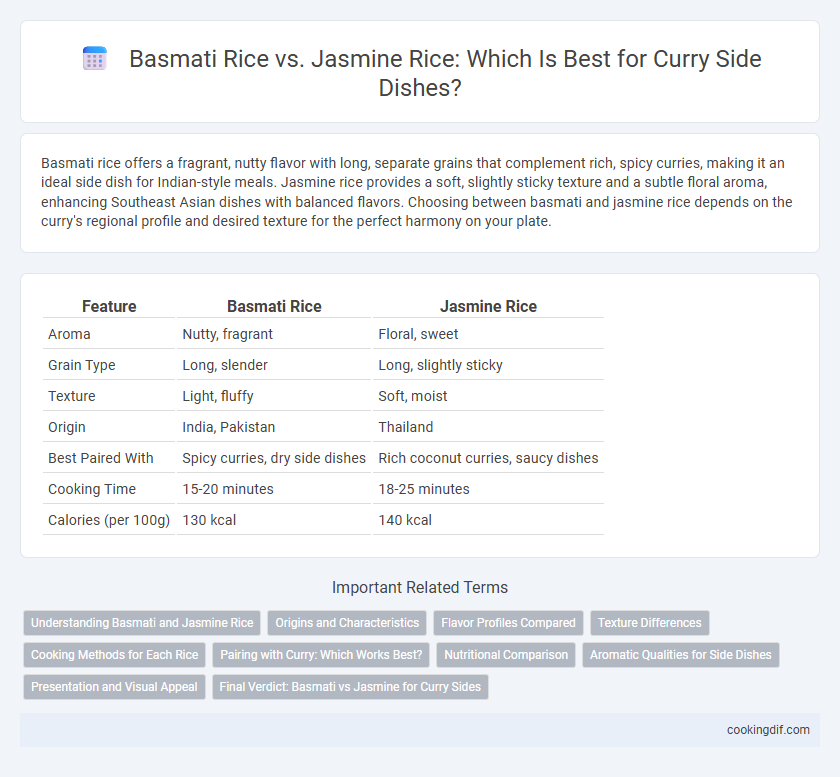
Task: Click the 'Jasmine Rice' column header
Action: (x=488, y=306)
